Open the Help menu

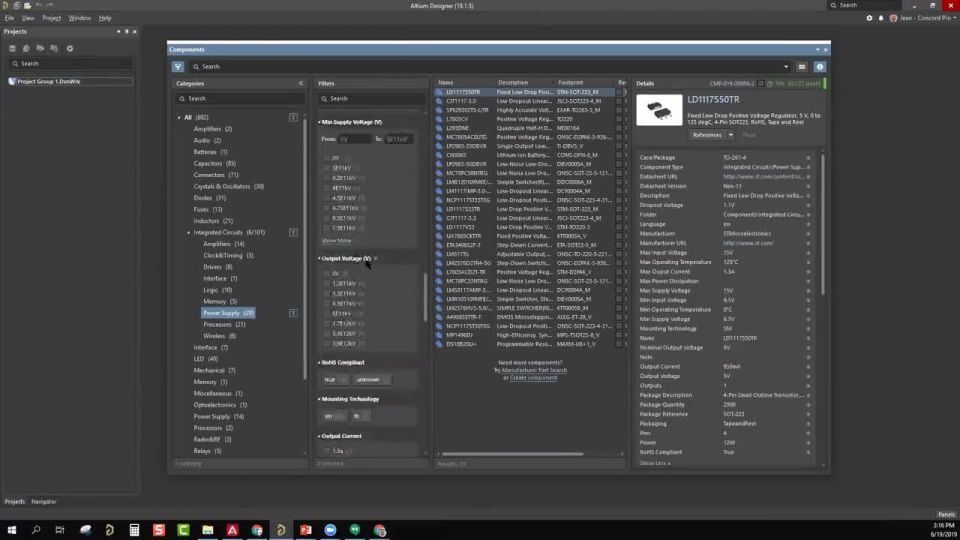(x=105, y=18)
